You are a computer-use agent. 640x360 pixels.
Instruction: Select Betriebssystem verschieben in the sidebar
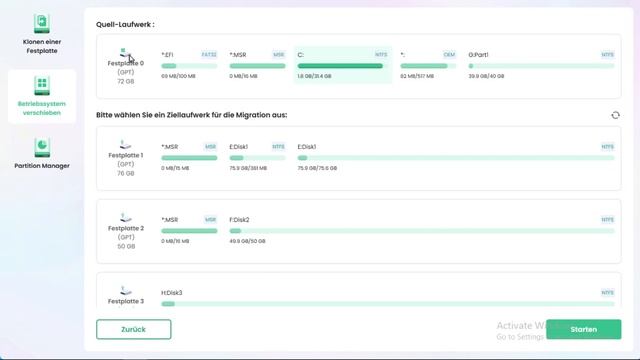pyautogui.click(x=42, y=97)
